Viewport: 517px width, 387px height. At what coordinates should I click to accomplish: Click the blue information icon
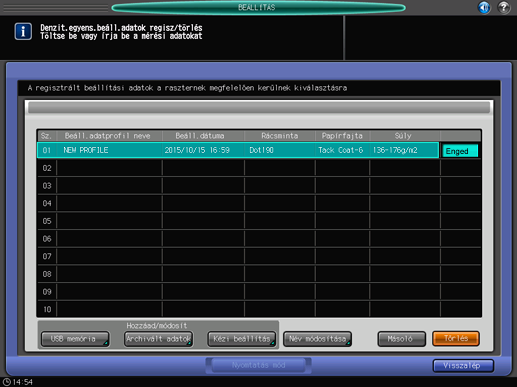pos(23,32)
